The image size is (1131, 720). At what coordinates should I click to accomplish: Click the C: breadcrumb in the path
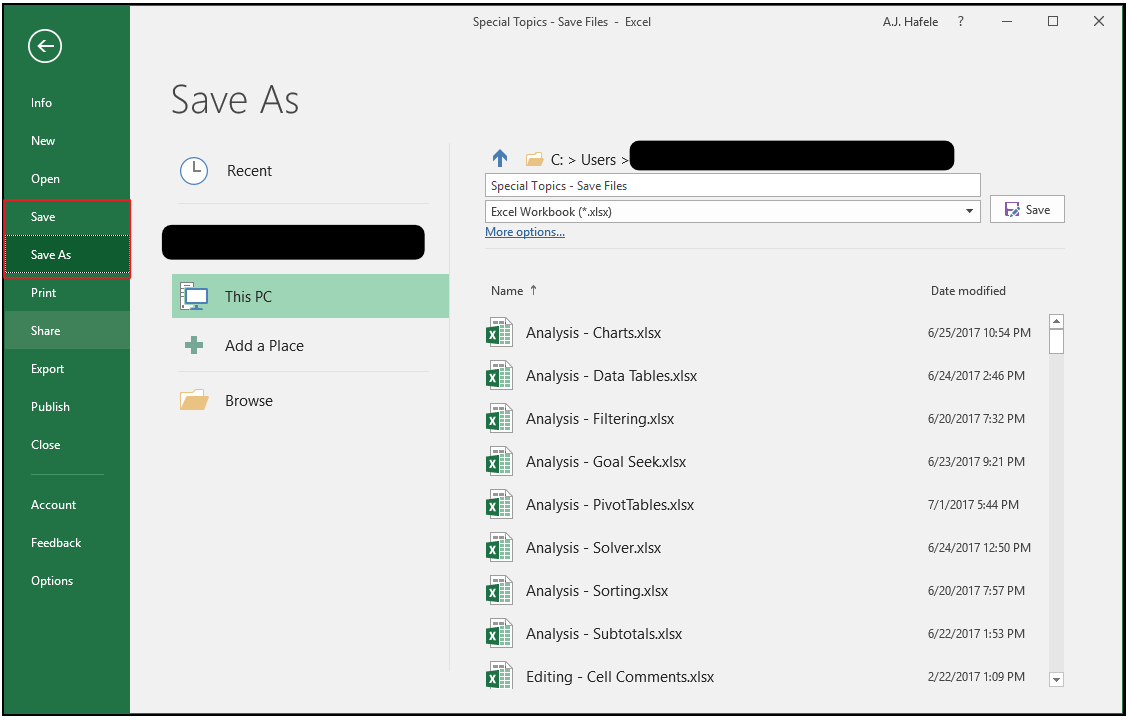pos(557,159)
